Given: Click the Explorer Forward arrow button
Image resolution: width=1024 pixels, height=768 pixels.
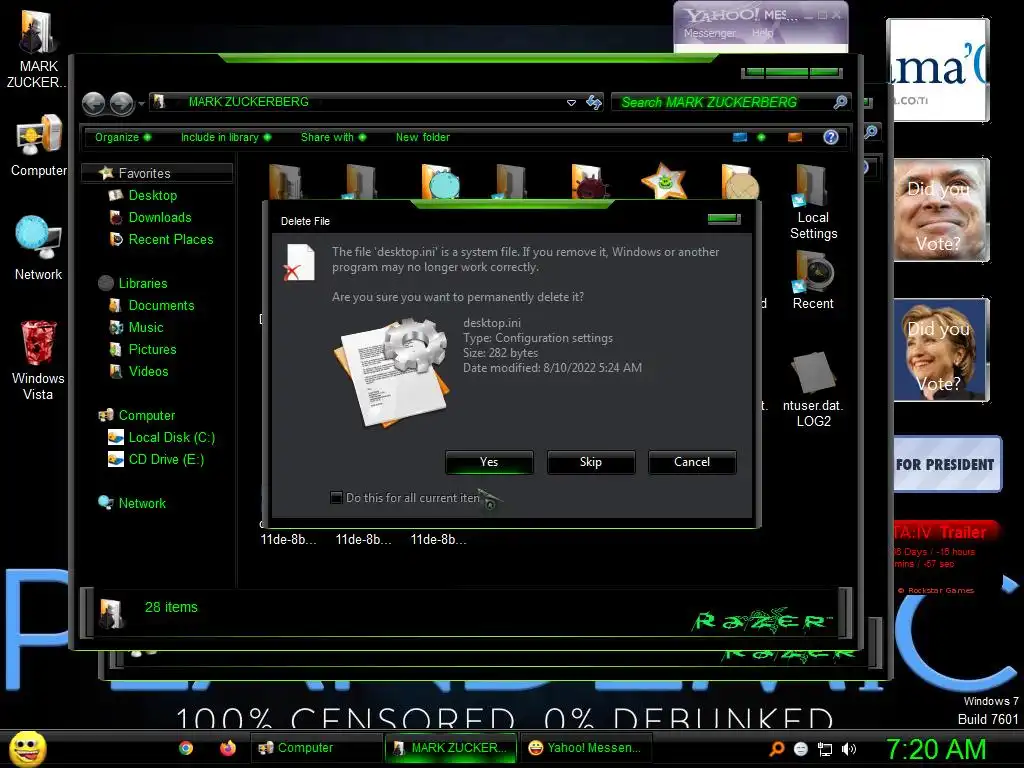Looking at the screenshot, I should 122,103.
